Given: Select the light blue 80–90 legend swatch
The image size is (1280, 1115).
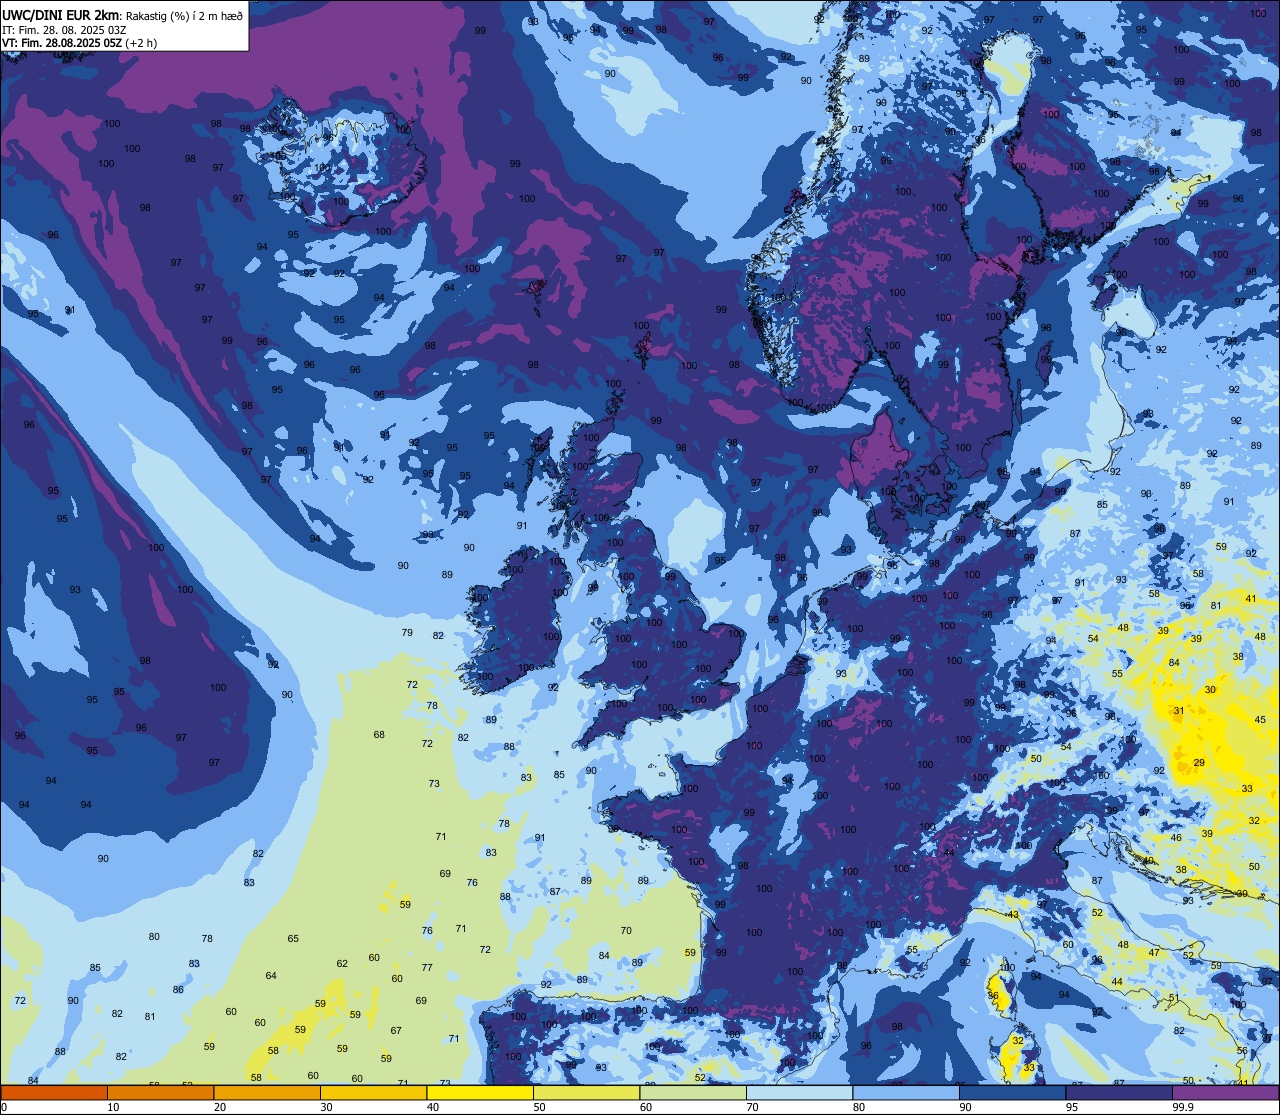Looking at the screenshot, I should (906, 1092).
